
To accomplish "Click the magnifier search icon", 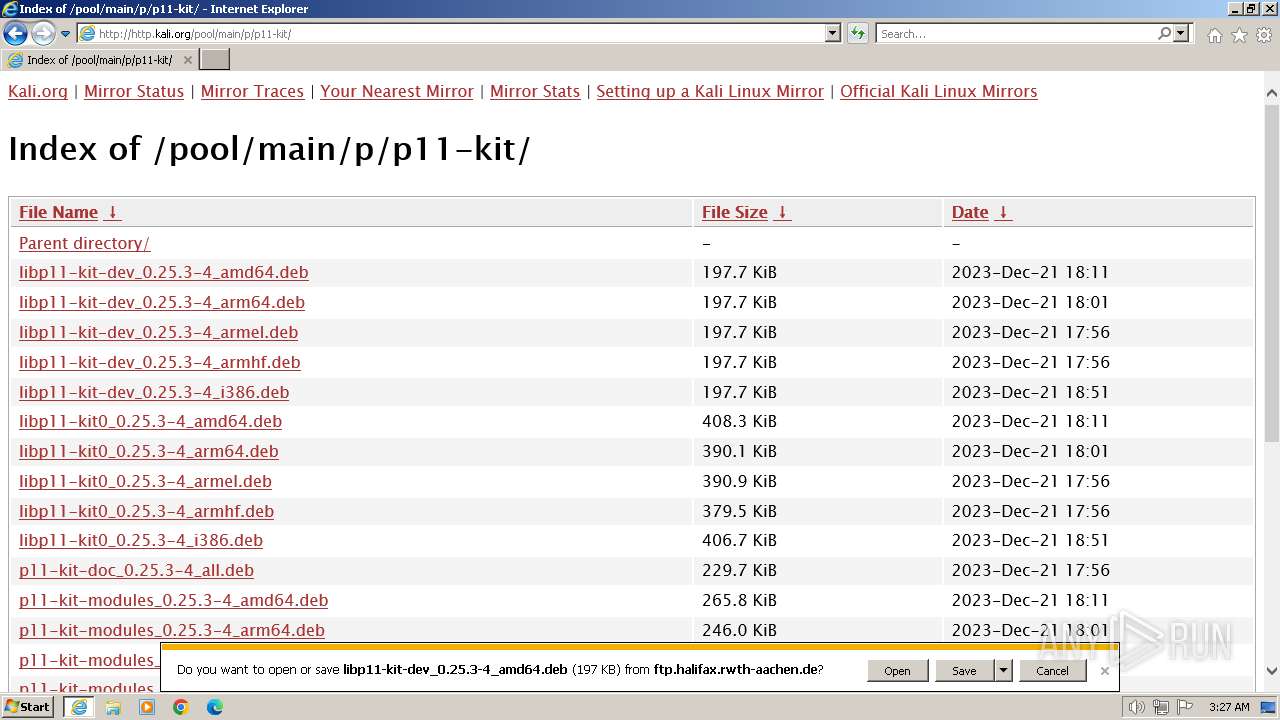I will 1164,33.
